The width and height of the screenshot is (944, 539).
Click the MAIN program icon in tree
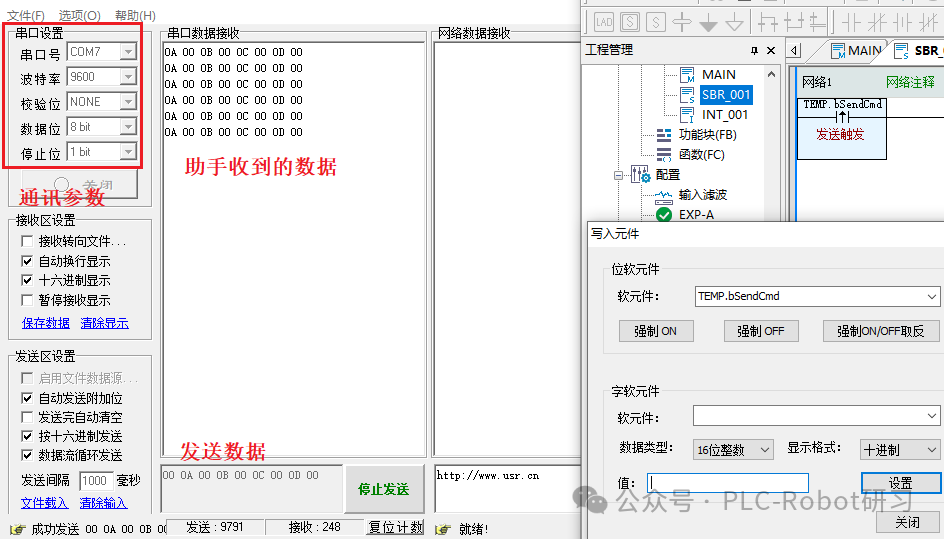[x=687, y=75]
